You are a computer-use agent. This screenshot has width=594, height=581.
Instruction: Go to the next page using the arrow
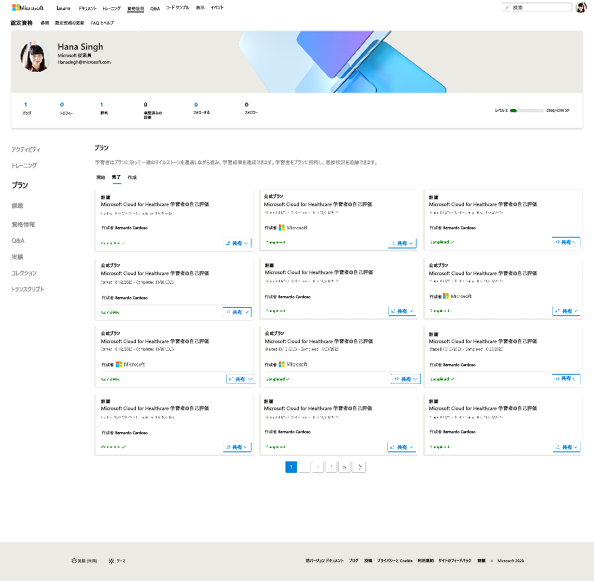(360, 467)
